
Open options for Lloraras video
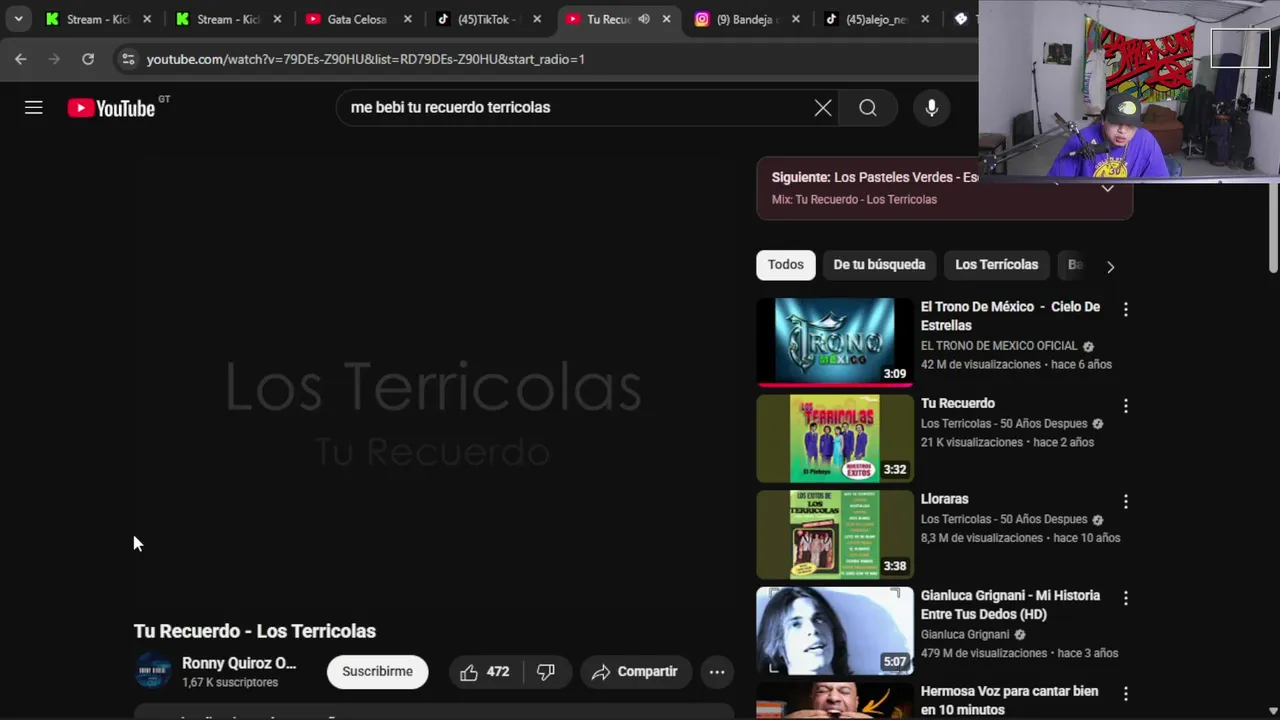click(x=1126, y=502)
